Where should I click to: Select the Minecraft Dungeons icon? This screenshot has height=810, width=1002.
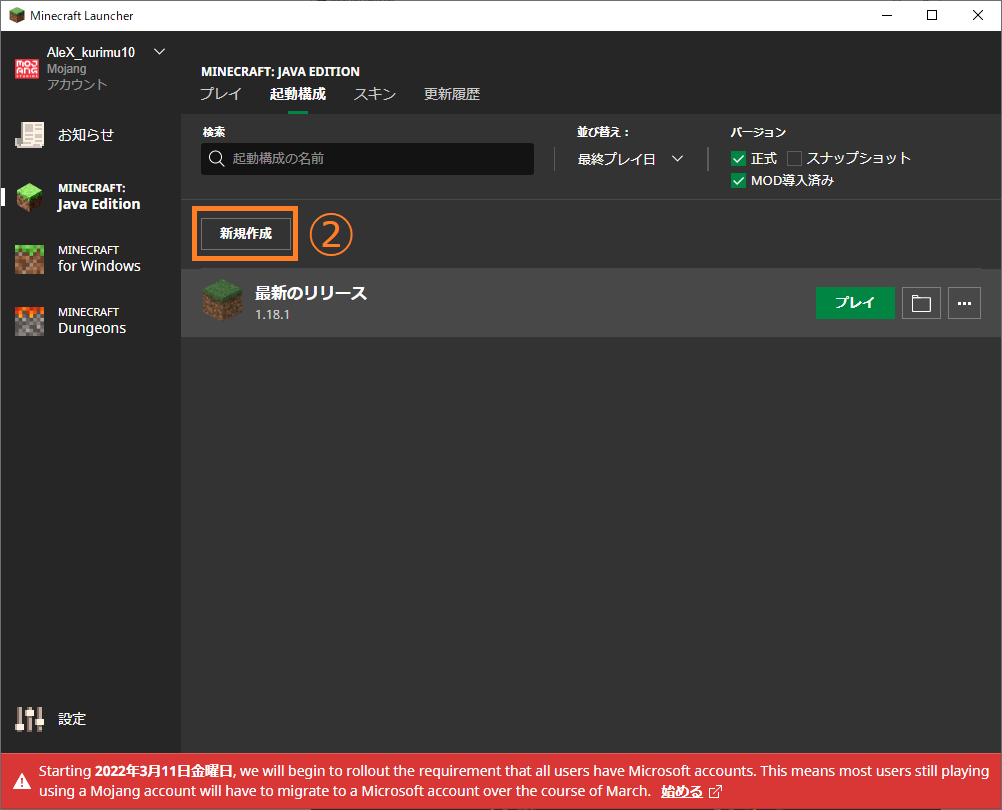click(x=29, y=321)
